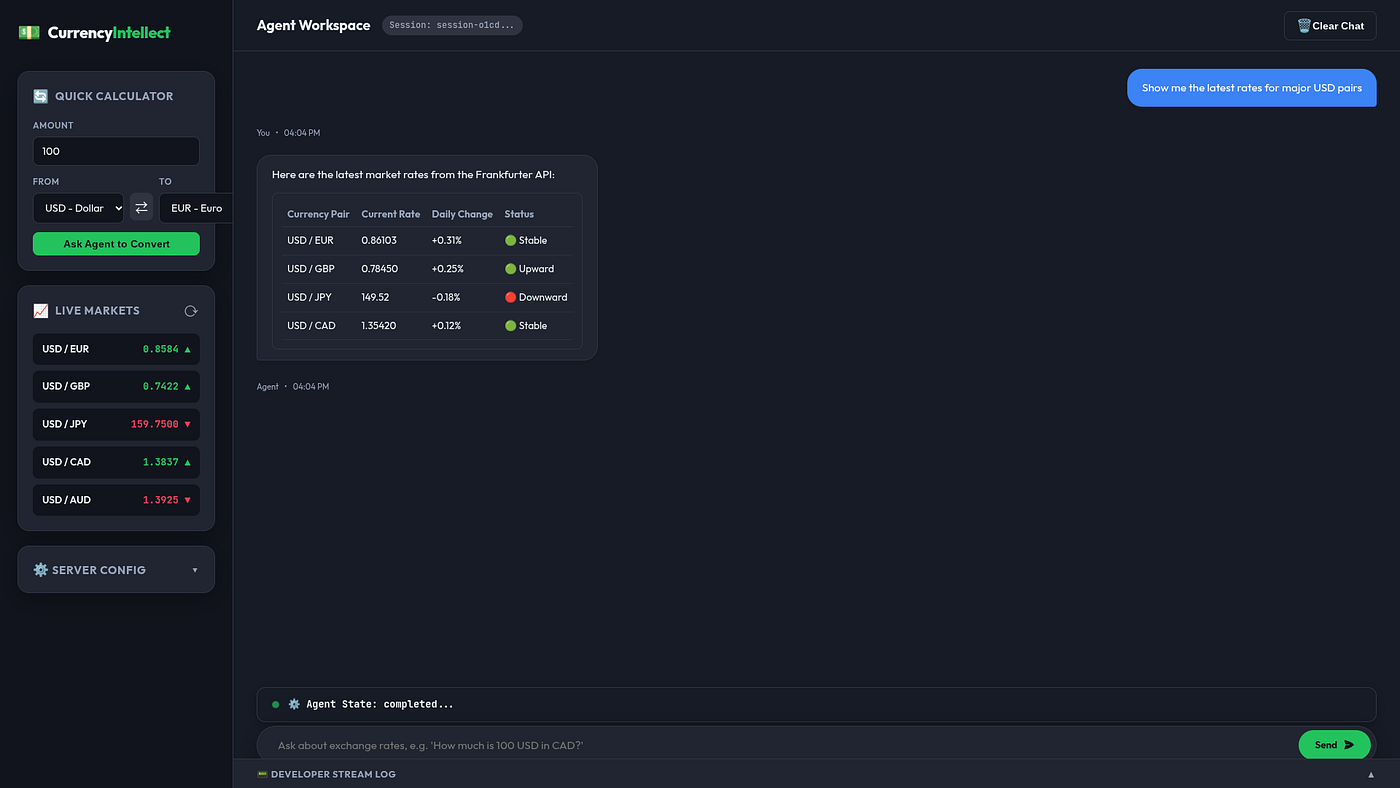Click the down arrow beside USD / AUD
This screenshot has width=1400, height=788.
pyautogui.click(x=187, y=500)
